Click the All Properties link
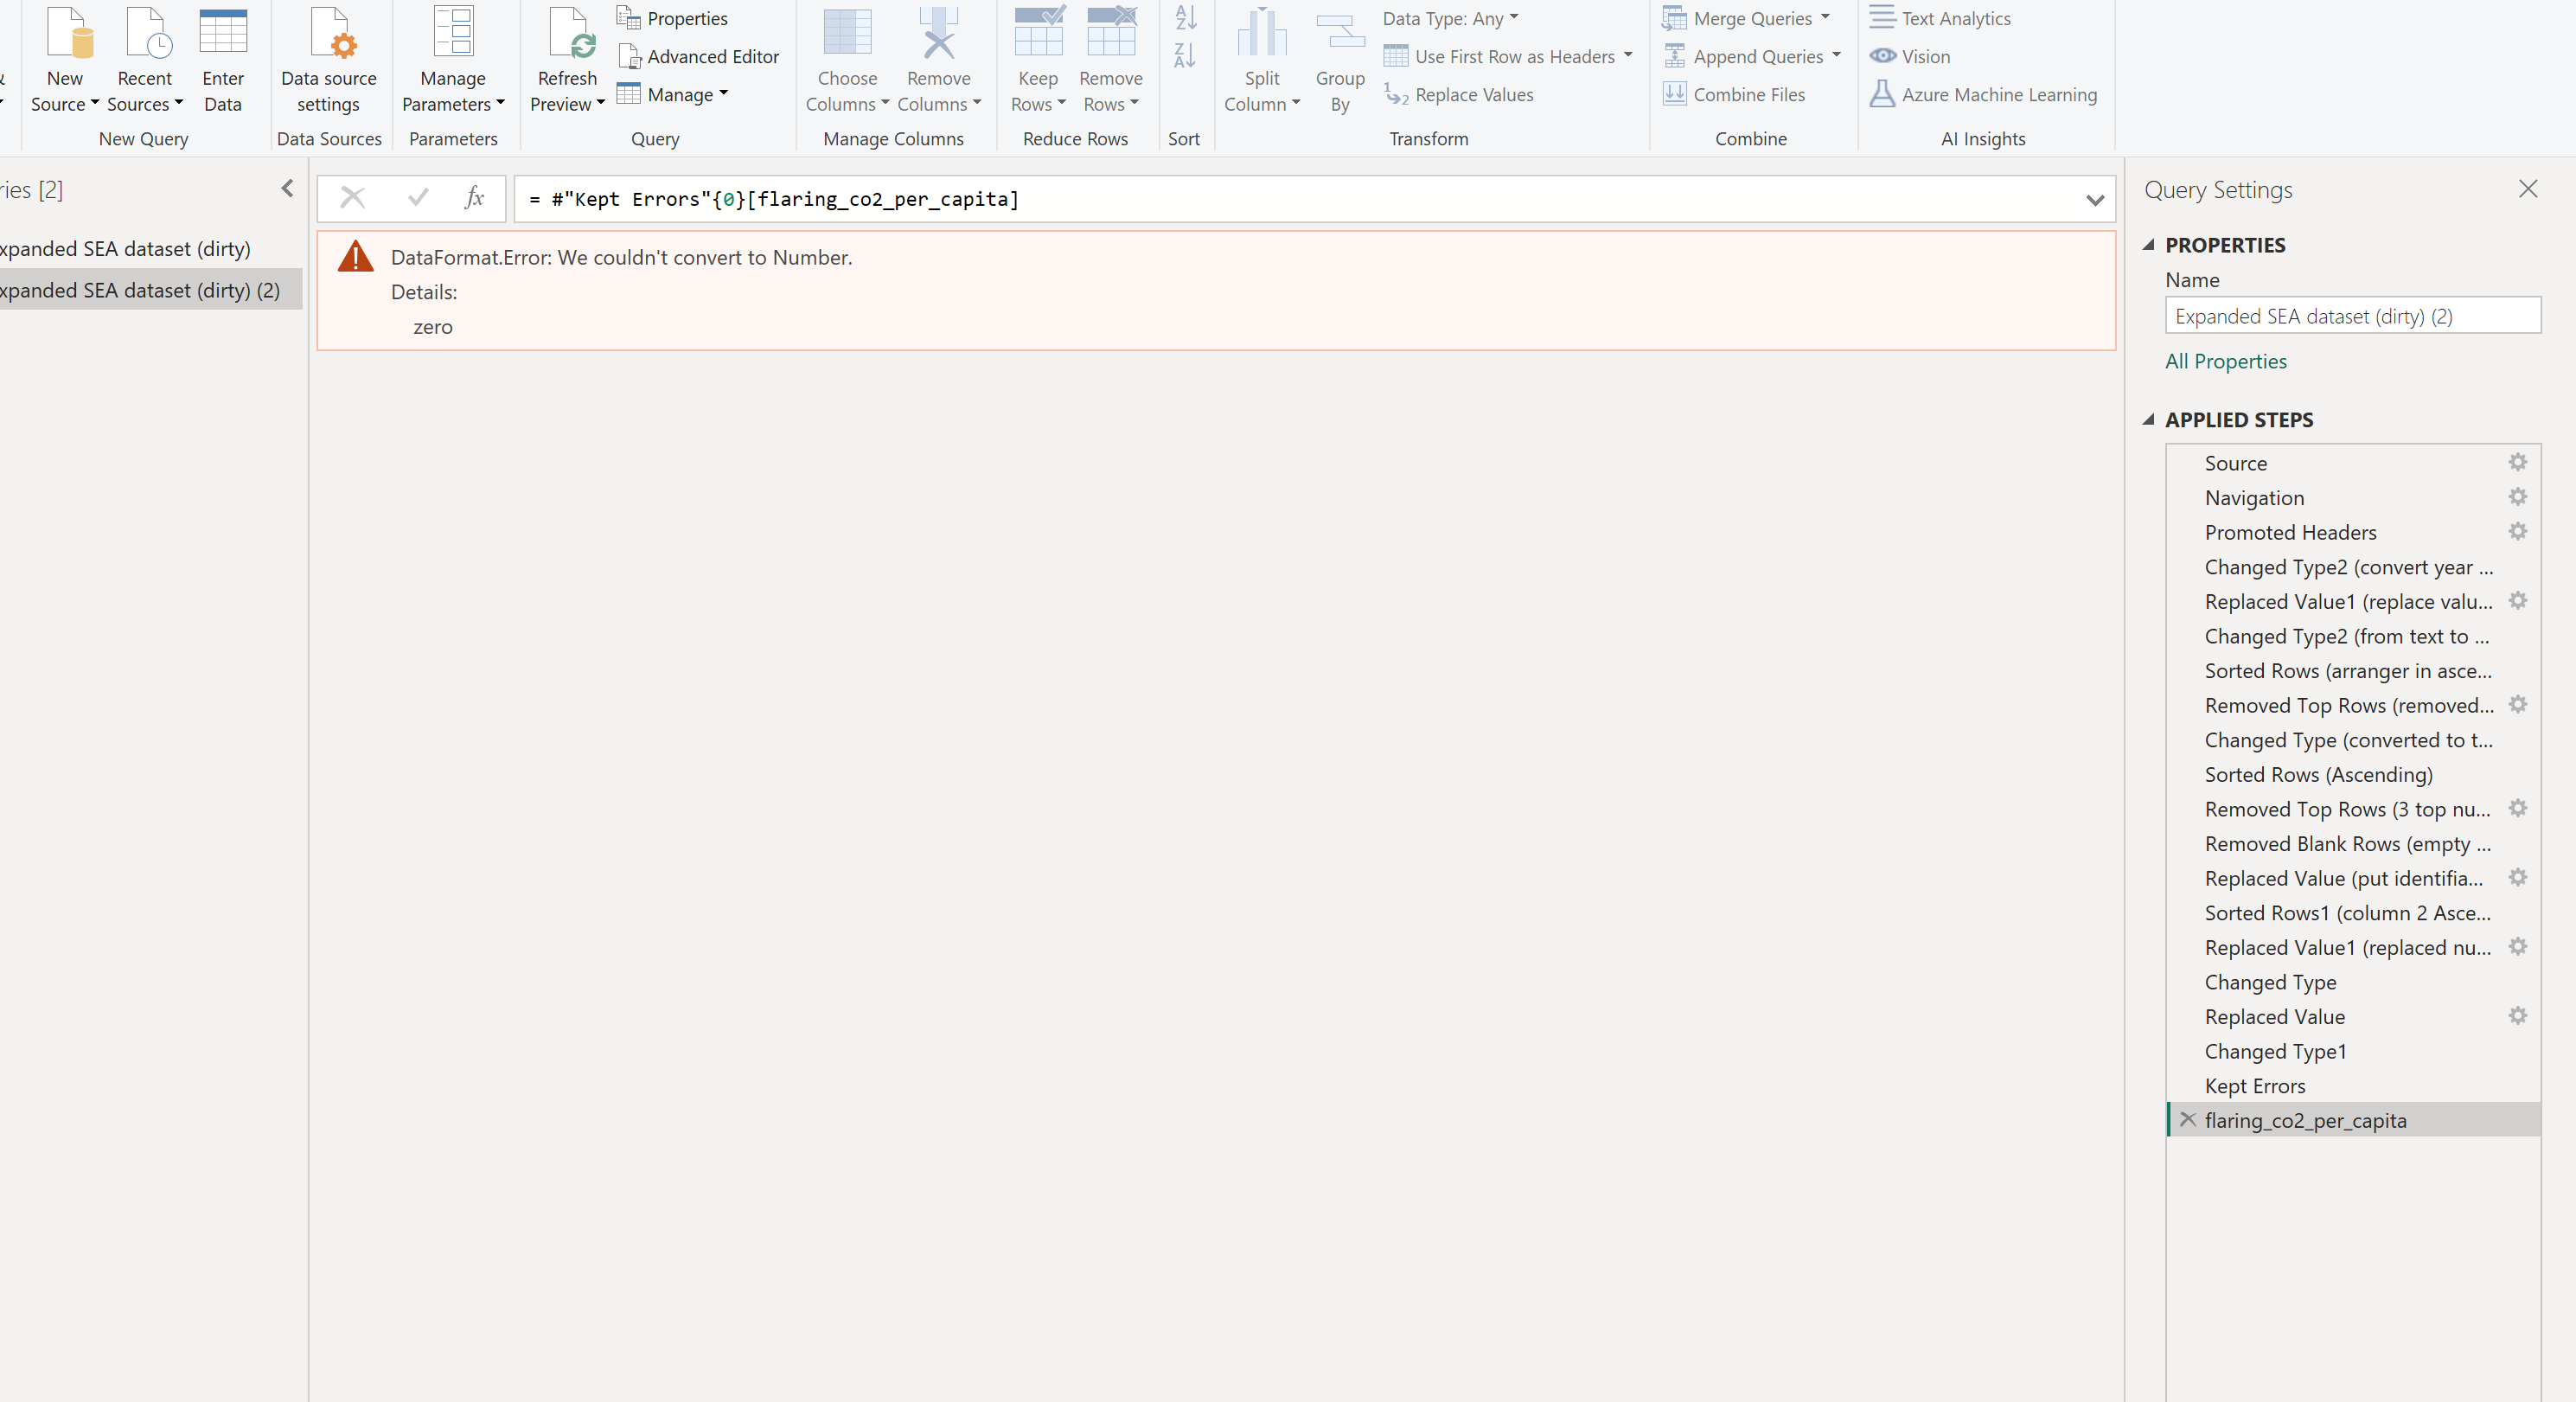This screenshot has height=1402, width=2576. (2225, 361)
